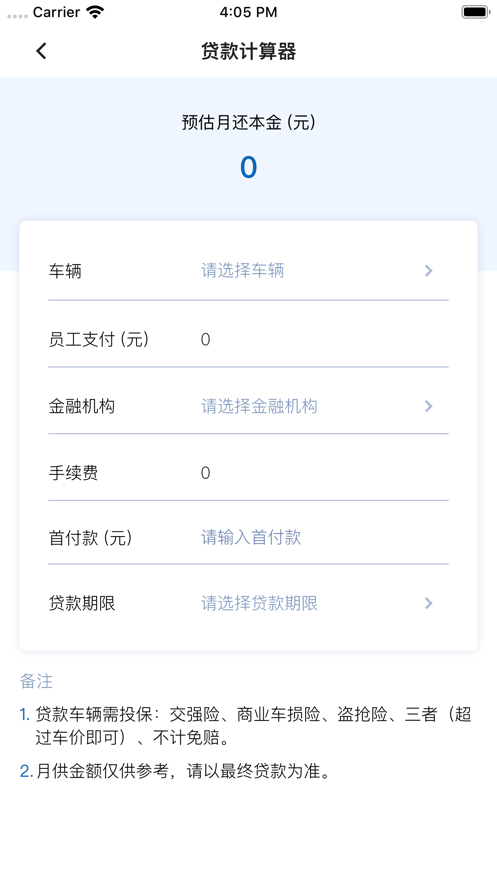This screenshot has width=497, height=883.
Task: Open the 贷款期限 chevron arrow
Action: click(x=429, y=603)
